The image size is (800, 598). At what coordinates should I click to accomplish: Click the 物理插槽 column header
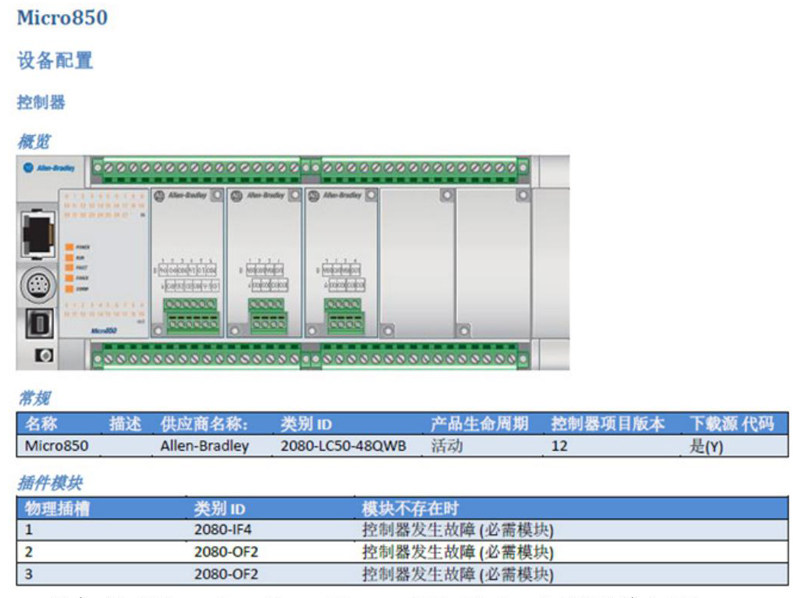(x=57, y=508)
